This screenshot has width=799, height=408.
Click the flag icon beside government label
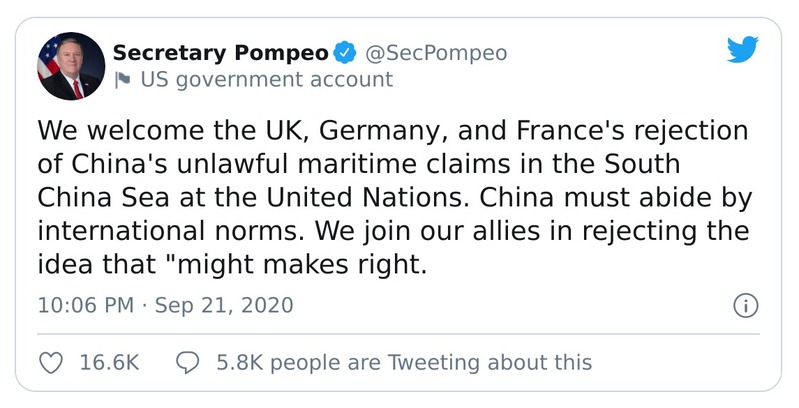122,80
